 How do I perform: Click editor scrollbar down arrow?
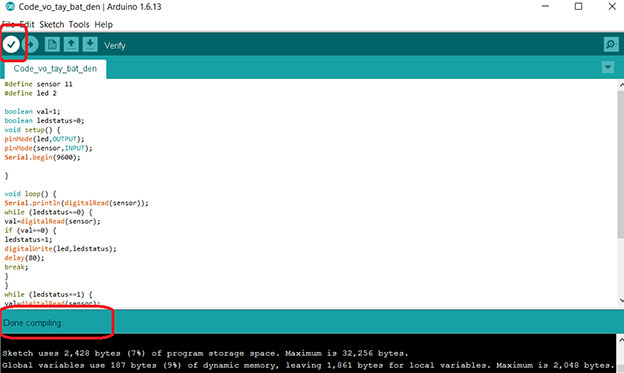point(621,301)
